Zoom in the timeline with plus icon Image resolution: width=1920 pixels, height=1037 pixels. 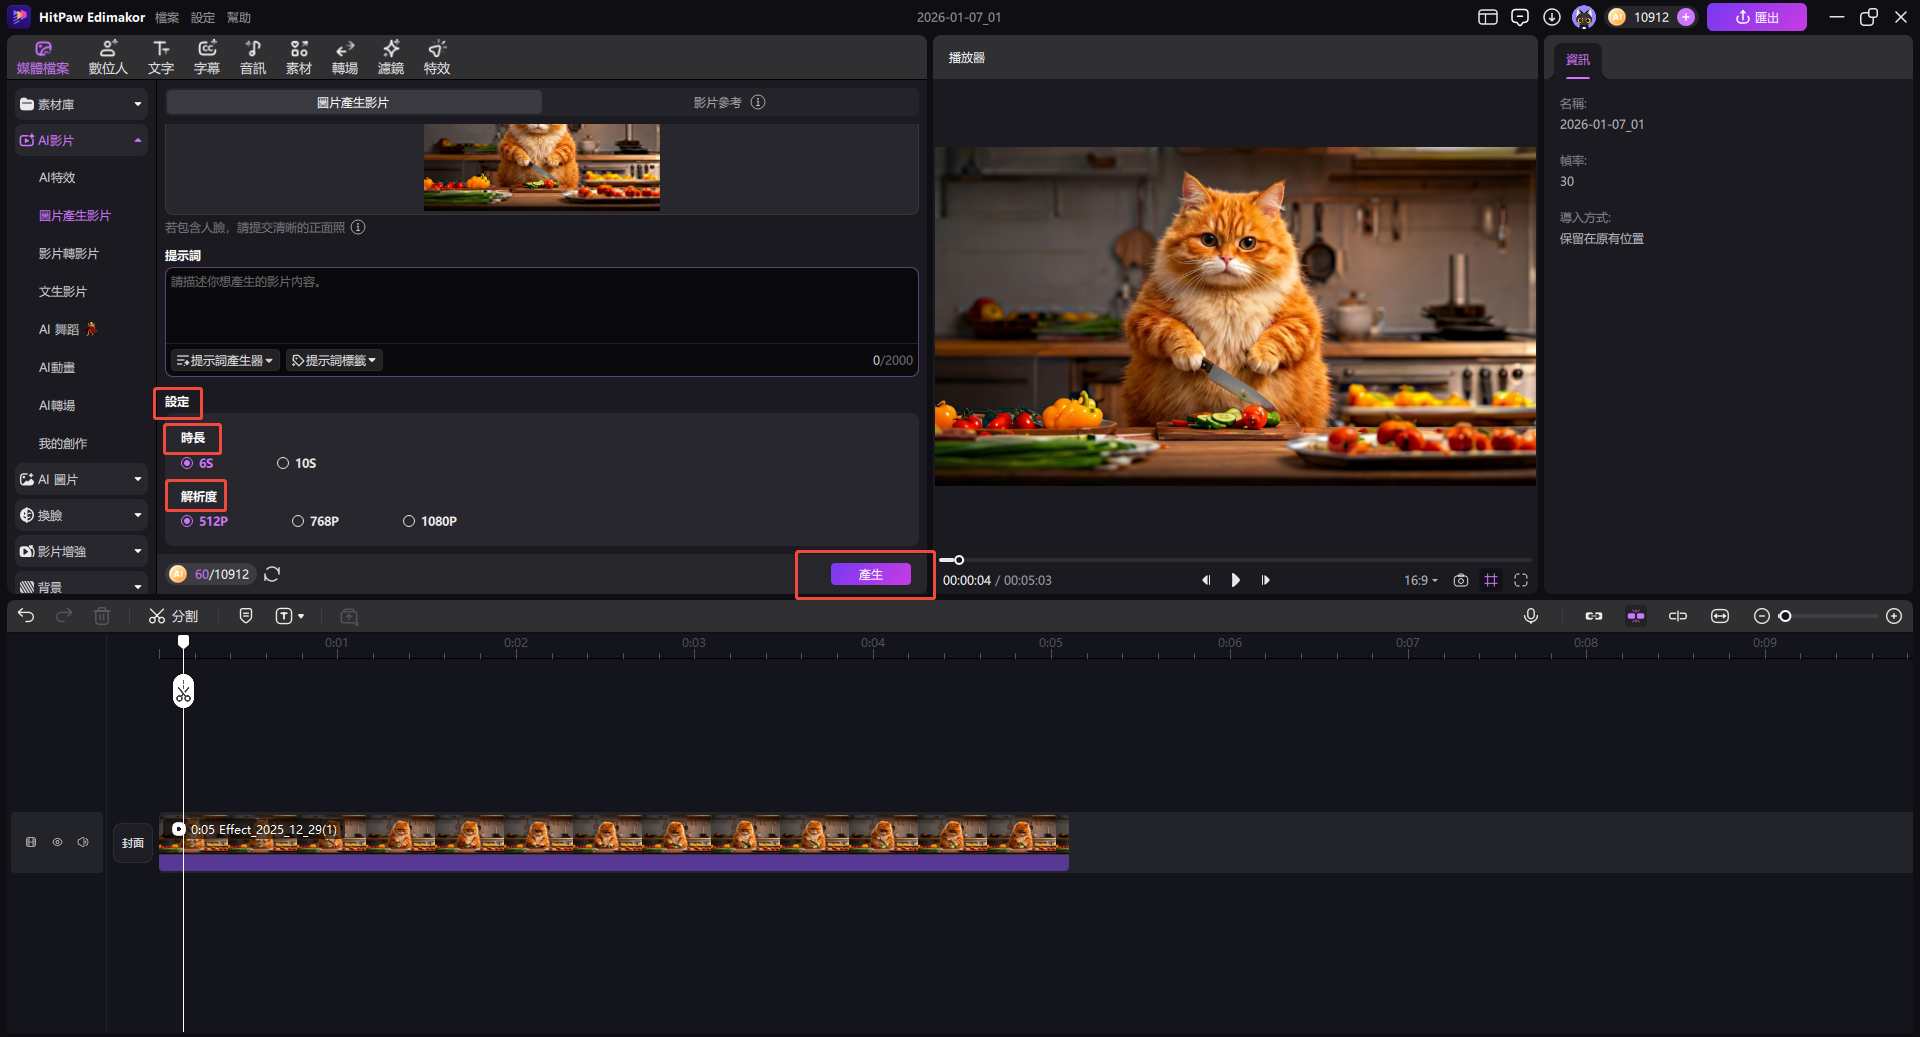point(1893,616)
